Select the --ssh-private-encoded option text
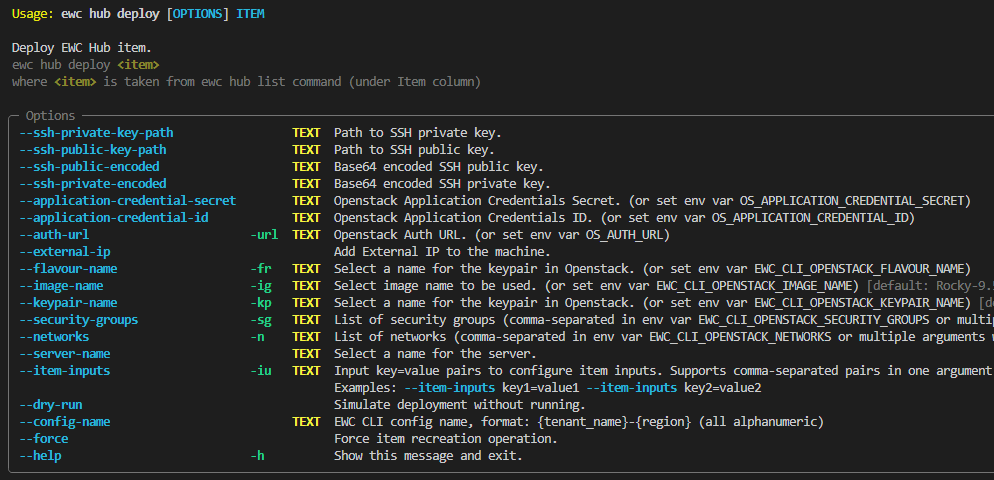The image size is (994, 480). pyautogui.click(x=93, y=184)
